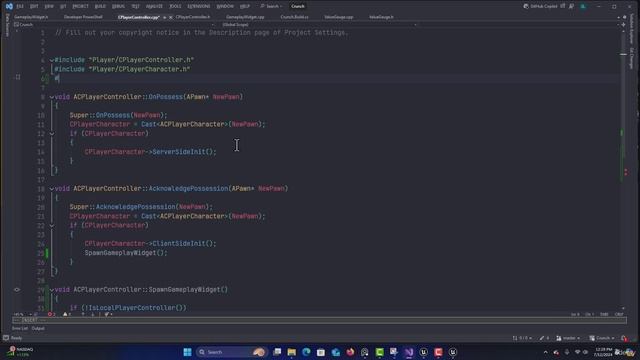Screen dimensions: 640x360
Task: Open the green Camtasia taskbar icon
Action: [380, 352]
